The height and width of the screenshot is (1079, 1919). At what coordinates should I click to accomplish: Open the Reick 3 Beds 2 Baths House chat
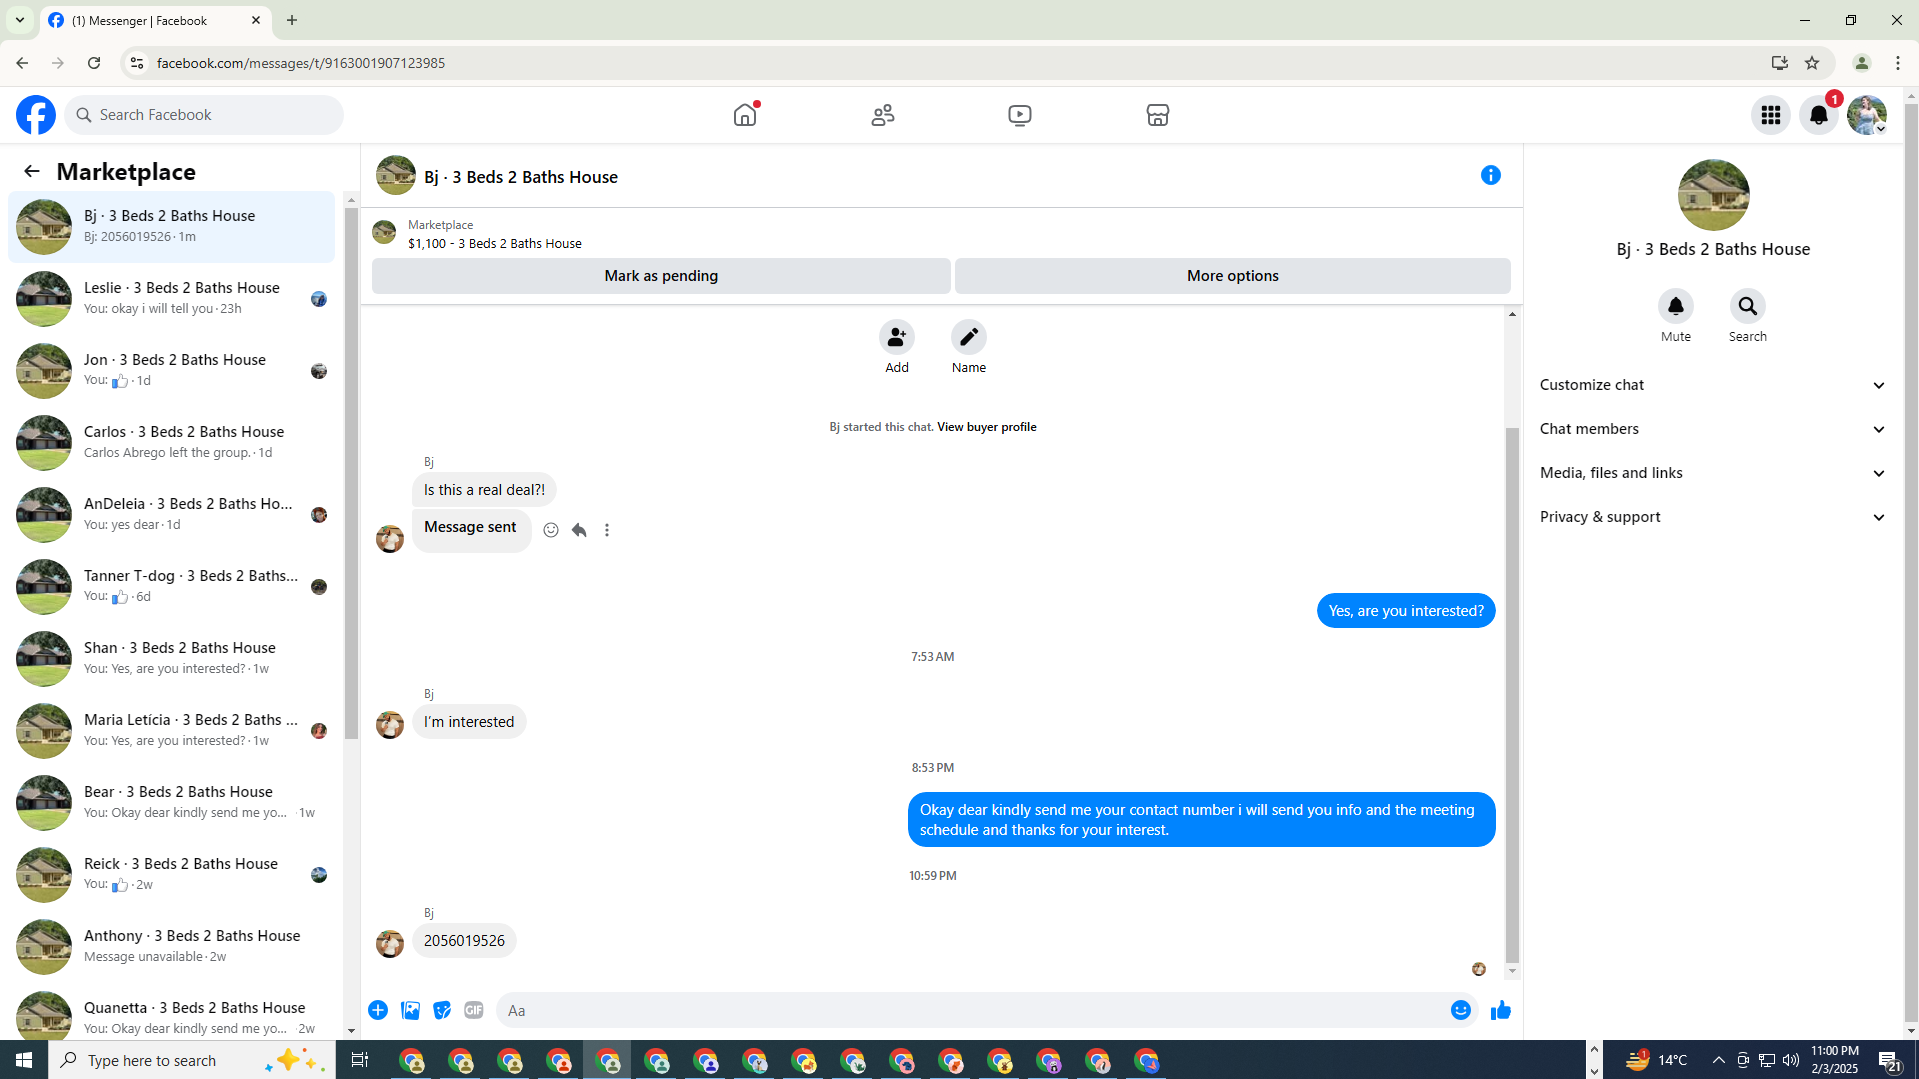172,874
